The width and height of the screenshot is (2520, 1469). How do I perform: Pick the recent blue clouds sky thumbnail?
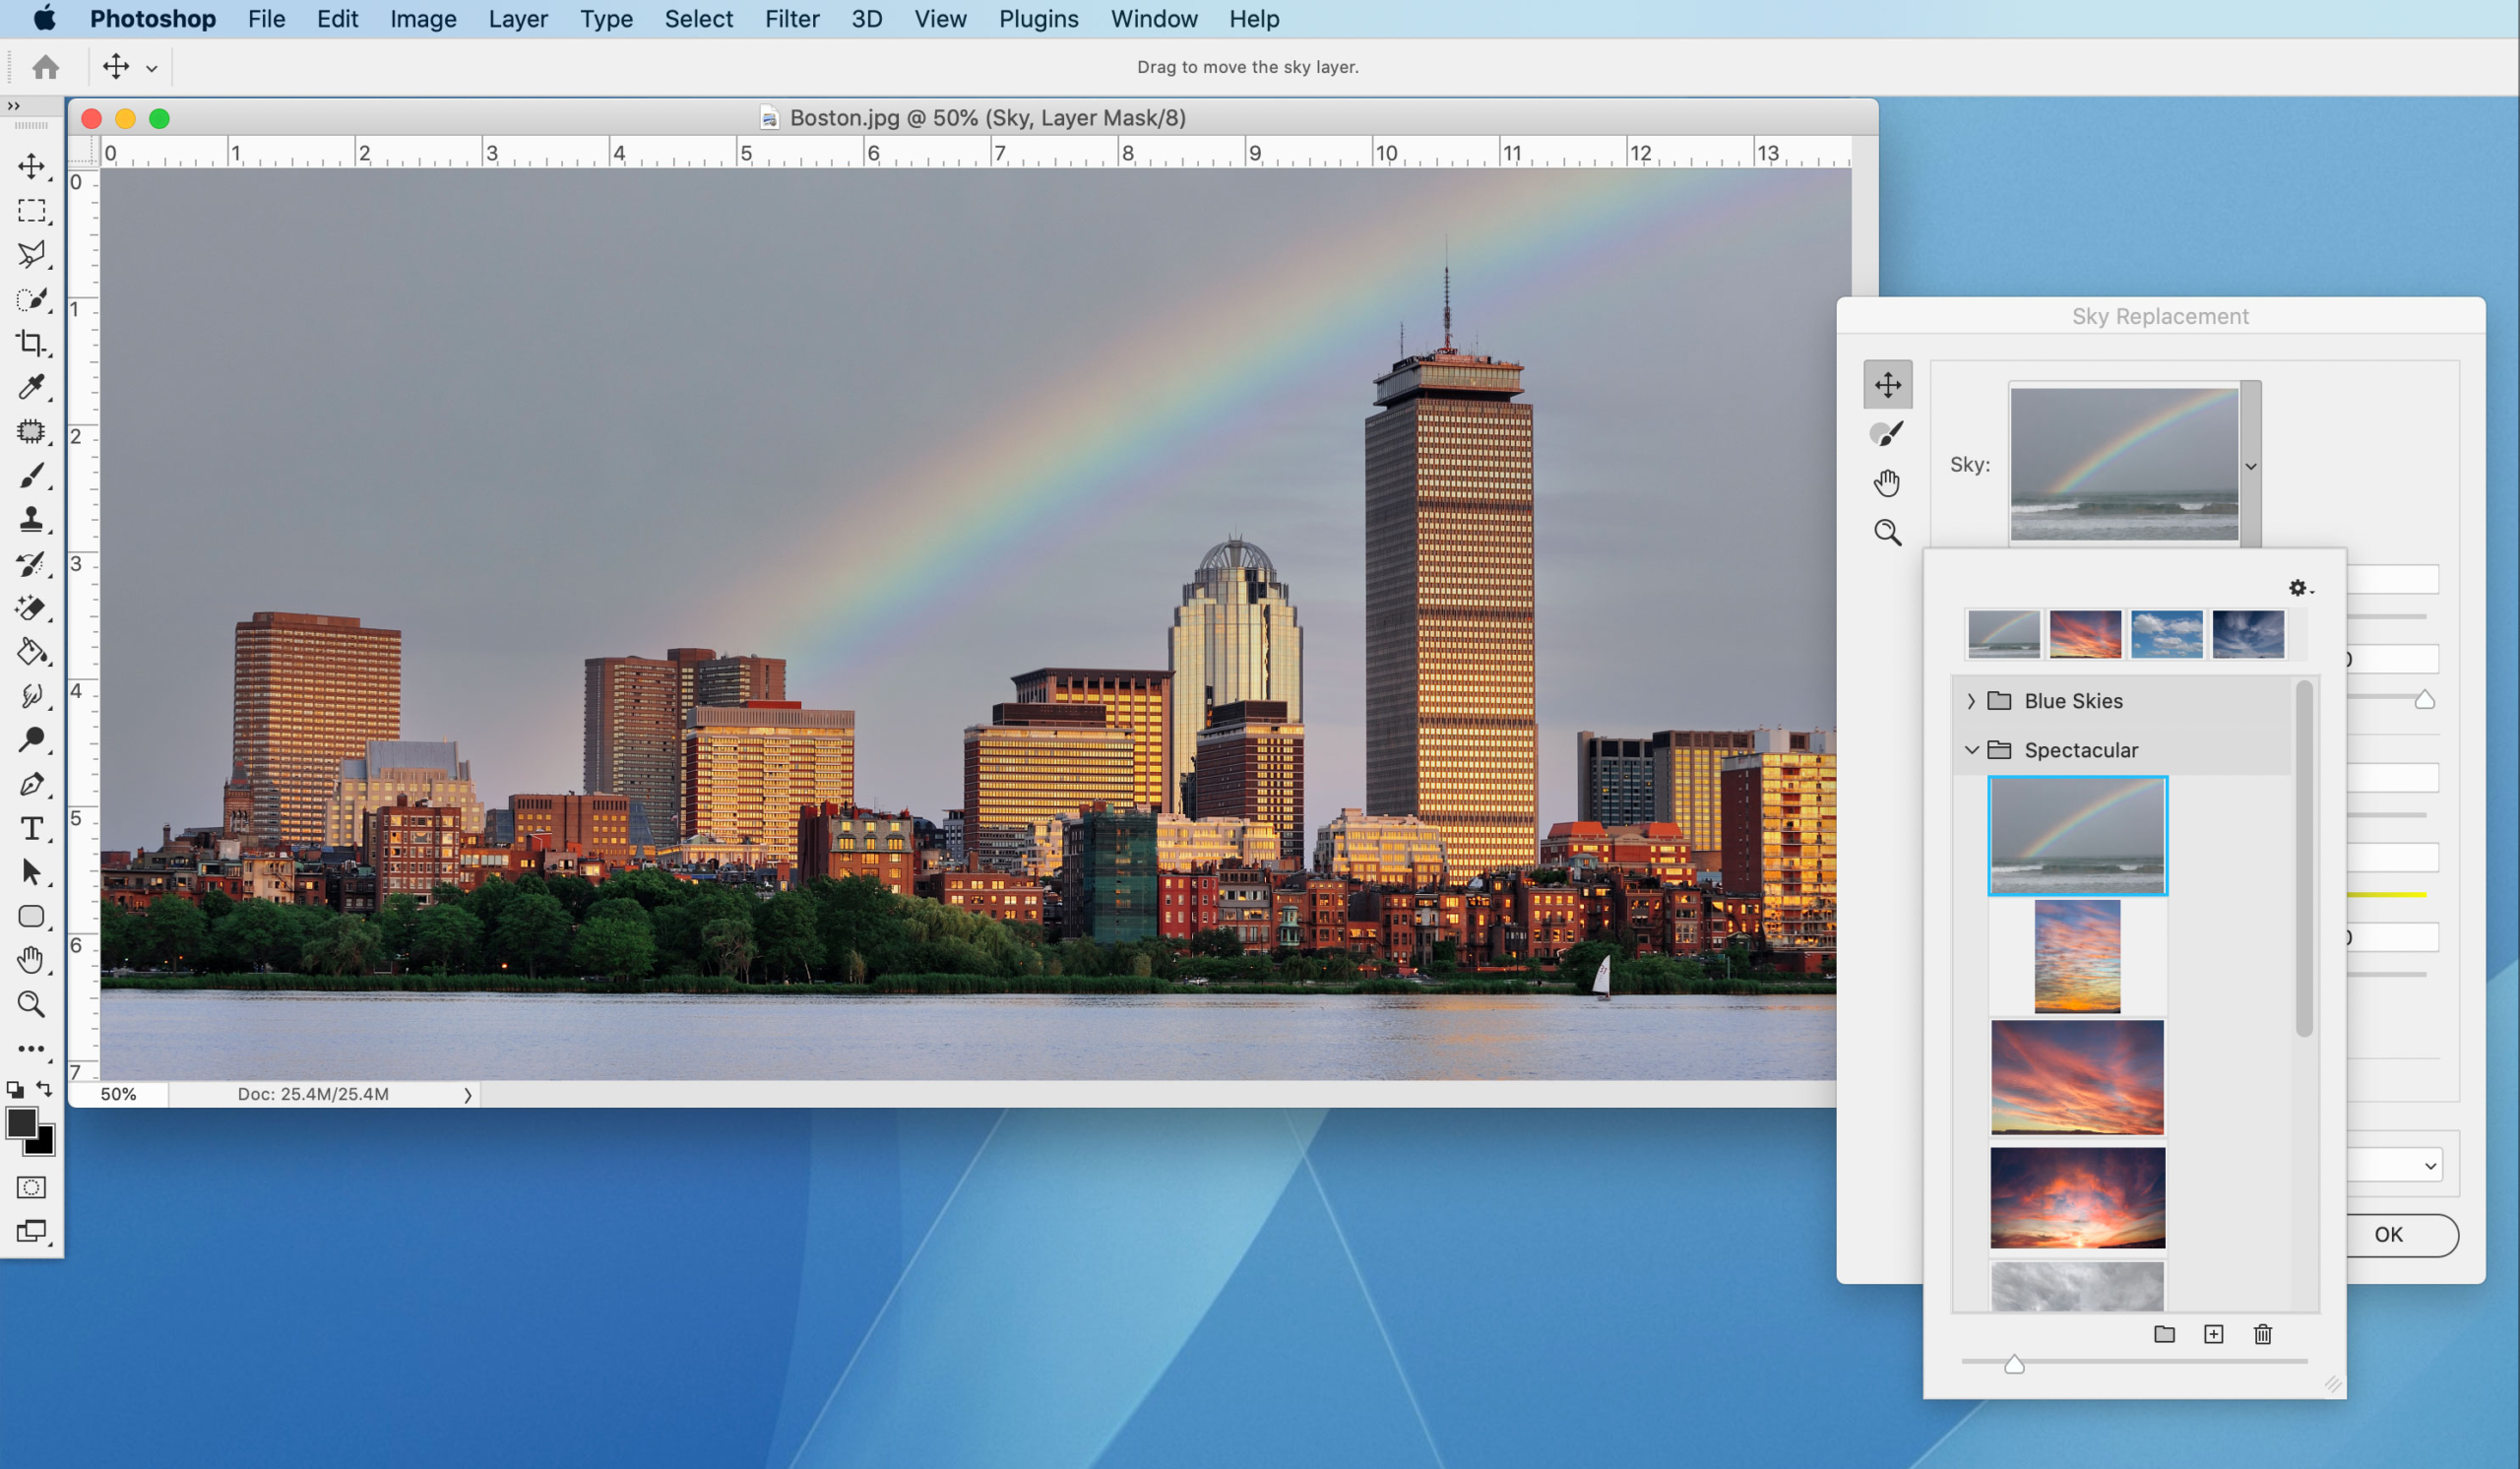click(2166, 634)
